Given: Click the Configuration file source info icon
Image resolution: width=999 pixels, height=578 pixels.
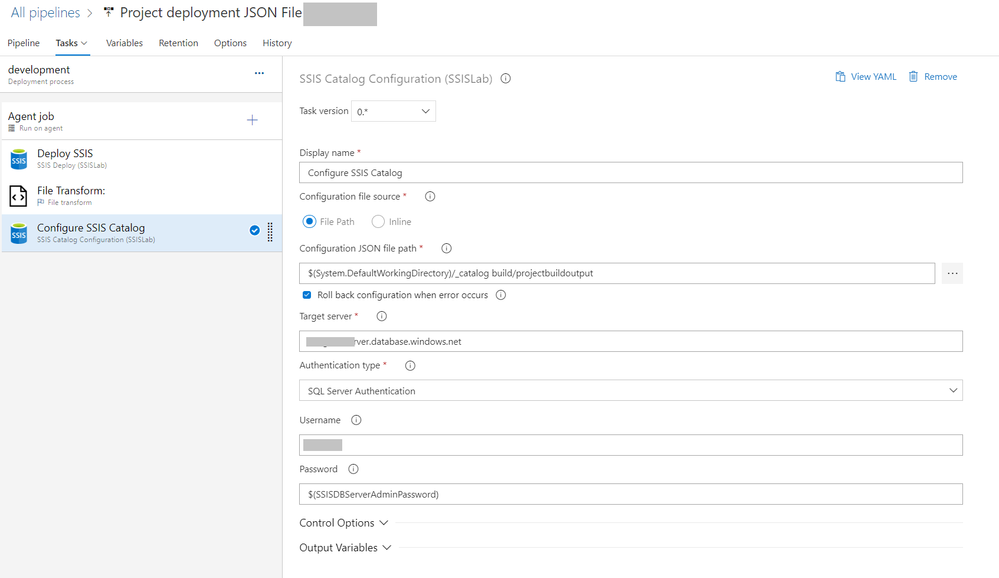Looking at the screenshot, I should click(430, 197).
